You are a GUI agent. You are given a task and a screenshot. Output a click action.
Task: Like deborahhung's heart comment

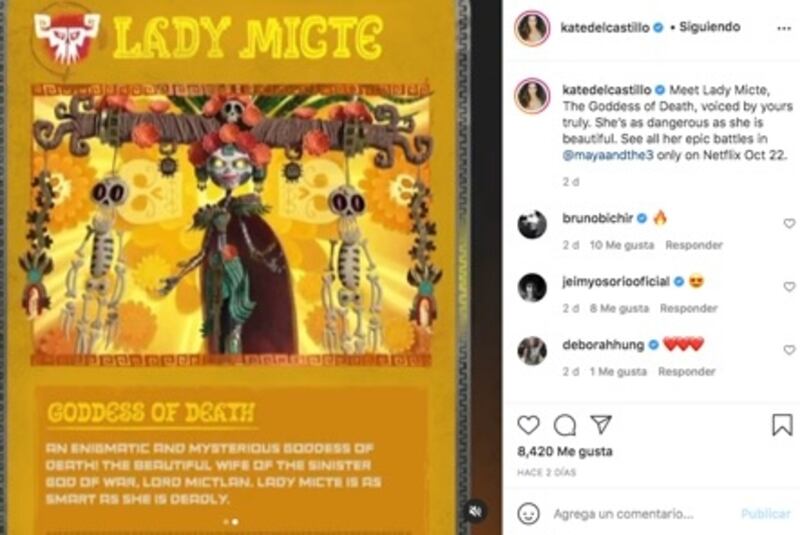coord(789,350)
